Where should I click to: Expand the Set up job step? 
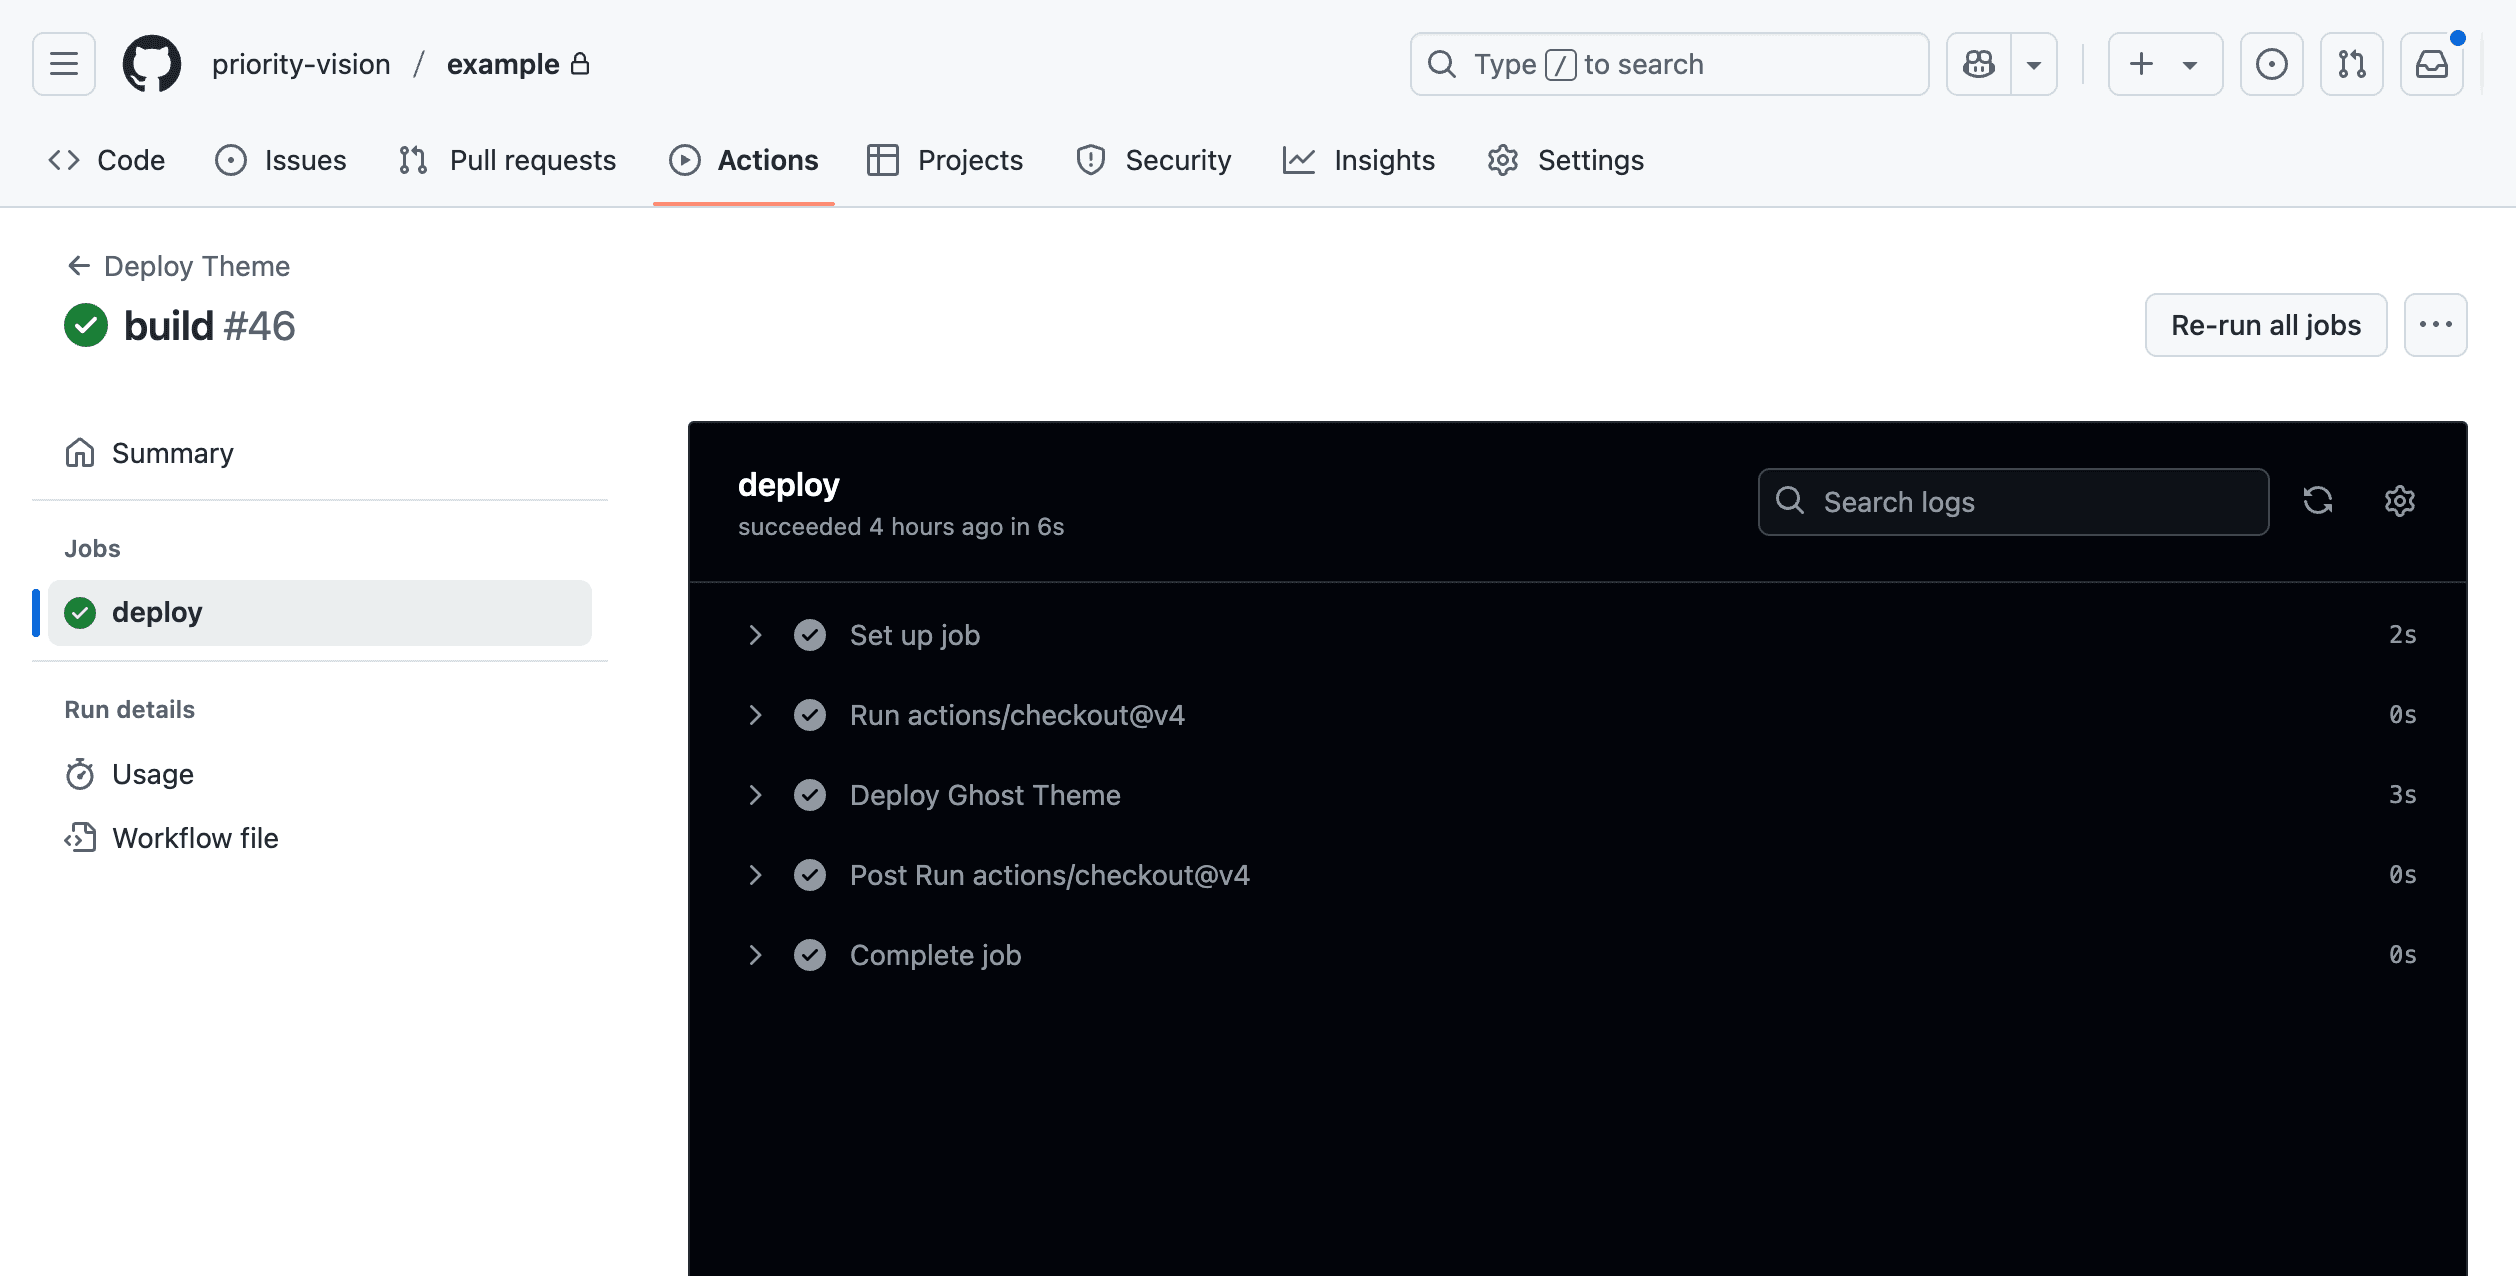755,634
